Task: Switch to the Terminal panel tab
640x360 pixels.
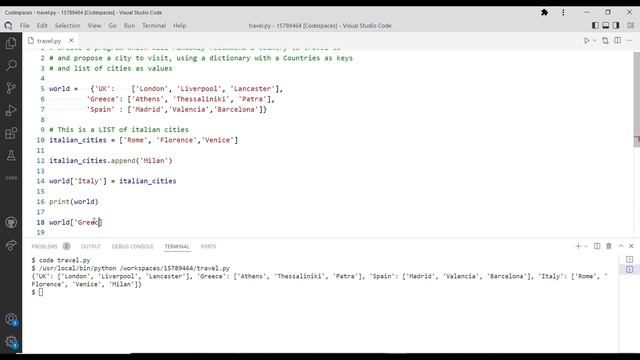Action: click(x=177, y=247)
